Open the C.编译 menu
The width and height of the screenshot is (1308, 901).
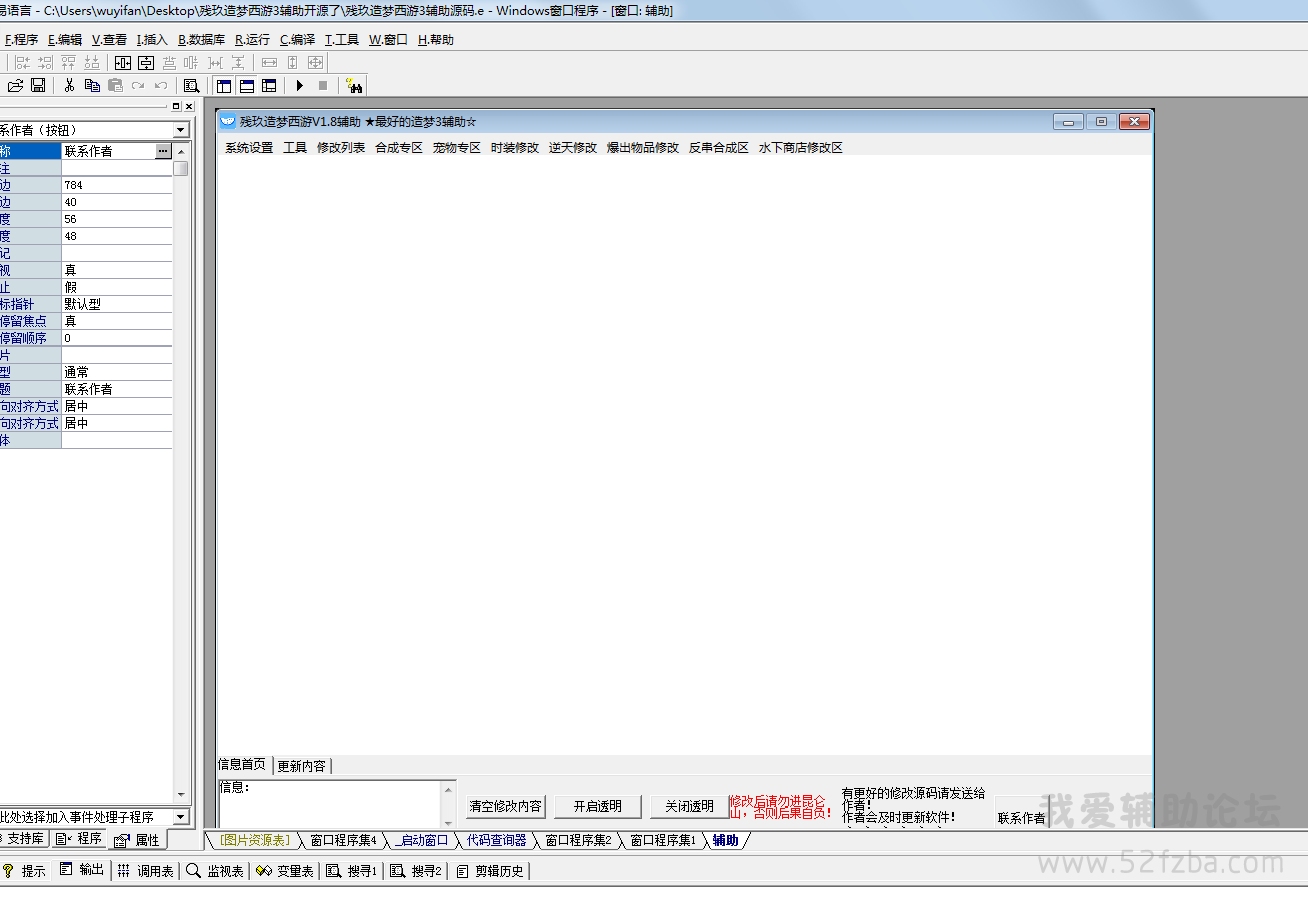(297, 40)
